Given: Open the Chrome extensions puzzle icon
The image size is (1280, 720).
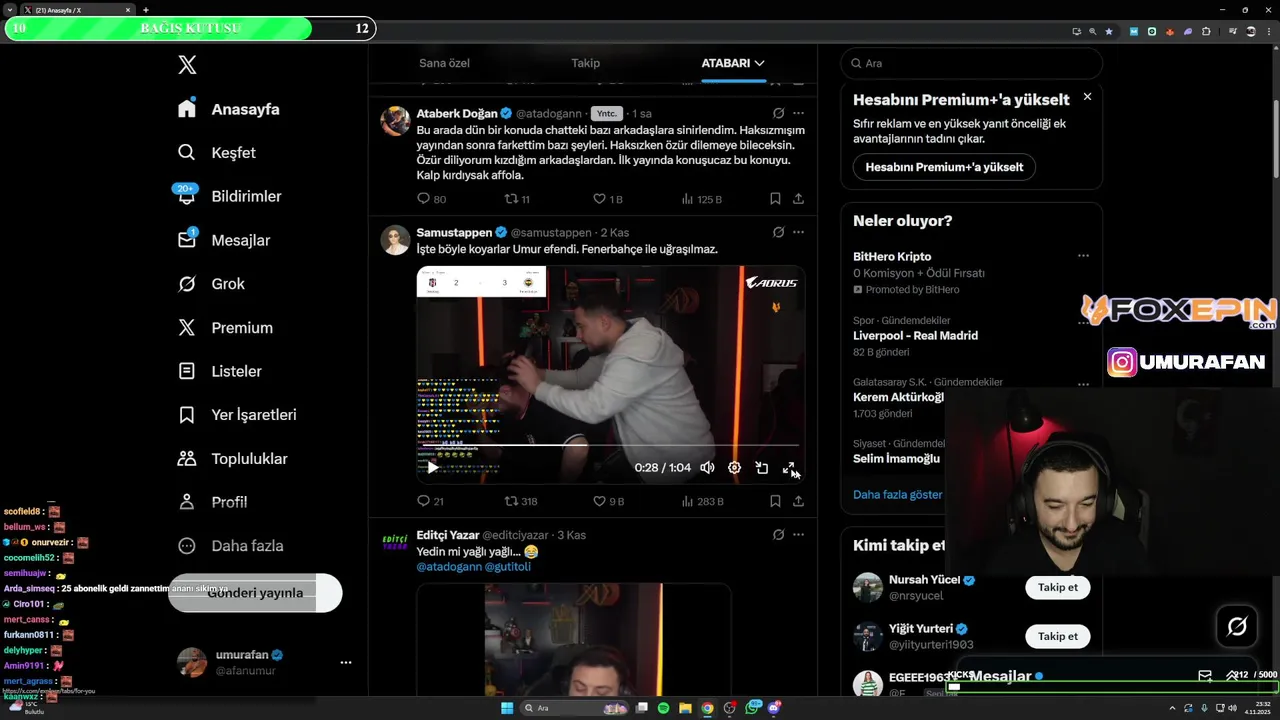Looking at the screenshot, I should (1206, 31).
